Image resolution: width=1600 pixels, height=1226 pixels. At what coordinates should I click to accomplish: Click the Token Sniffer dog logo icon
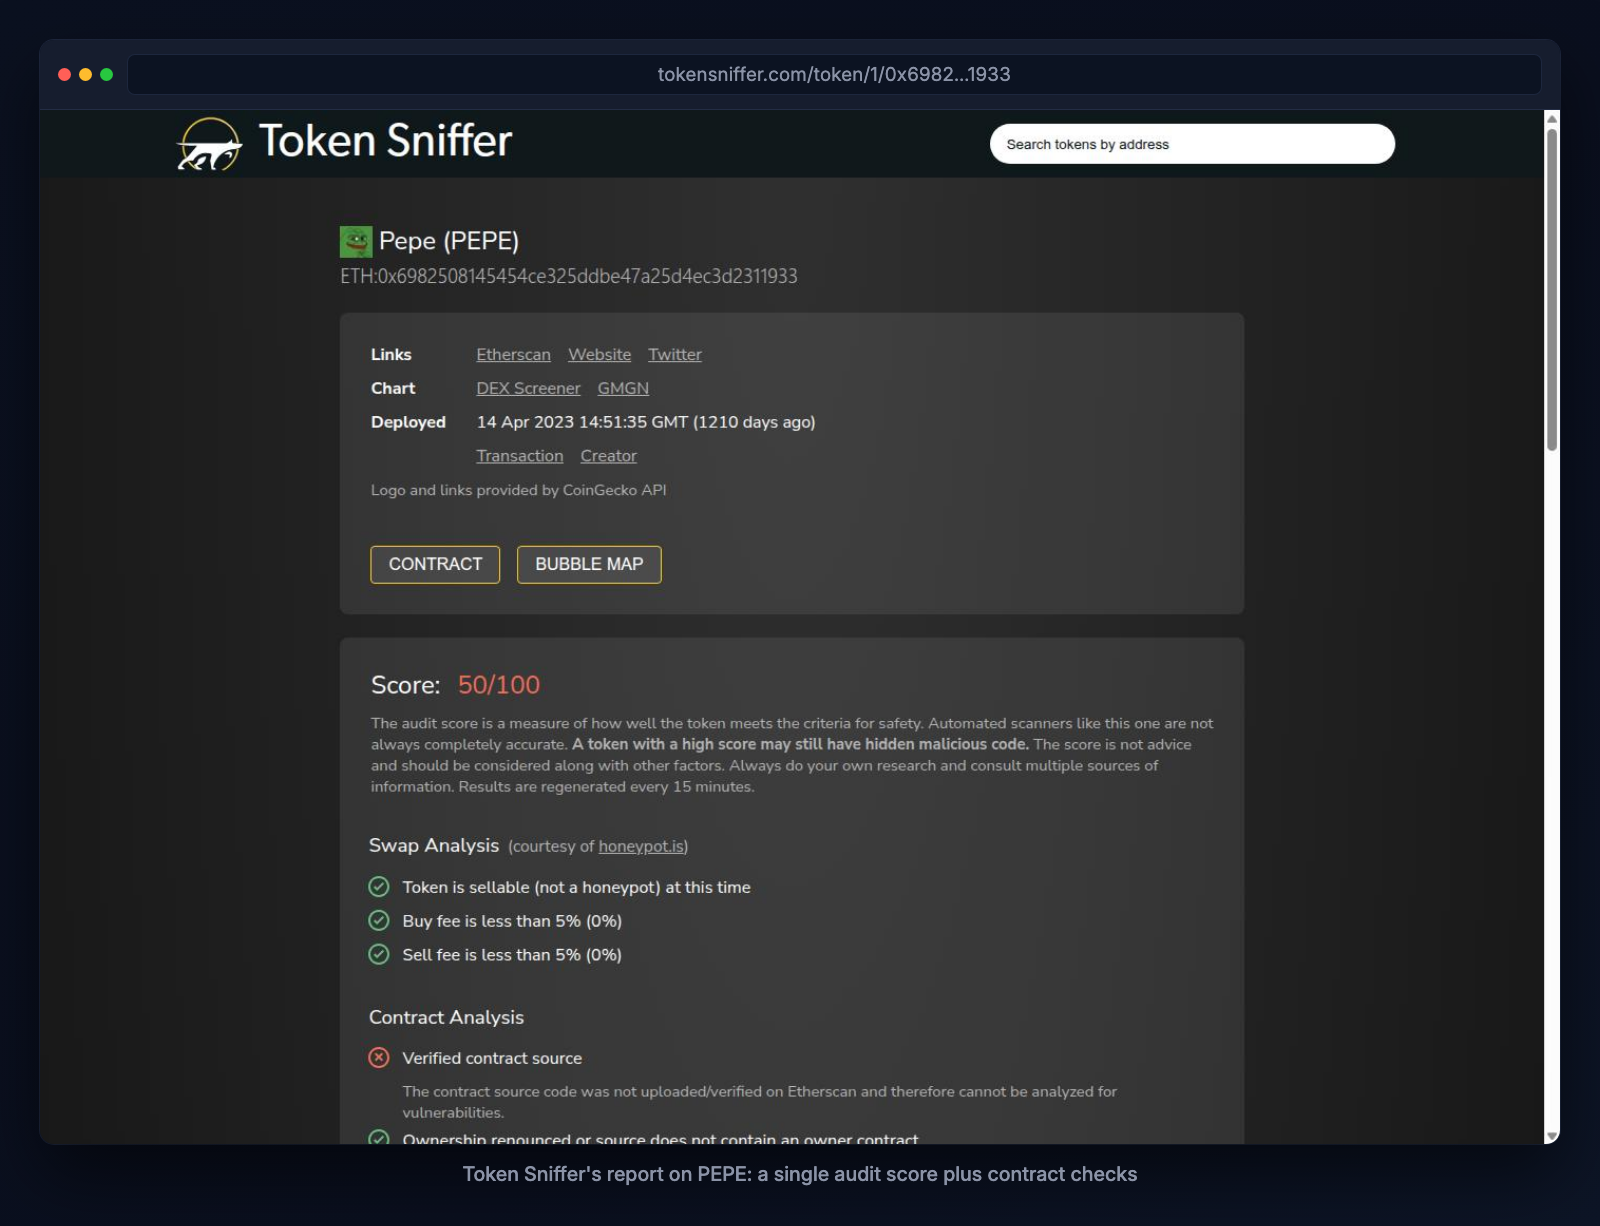(209, 144)
